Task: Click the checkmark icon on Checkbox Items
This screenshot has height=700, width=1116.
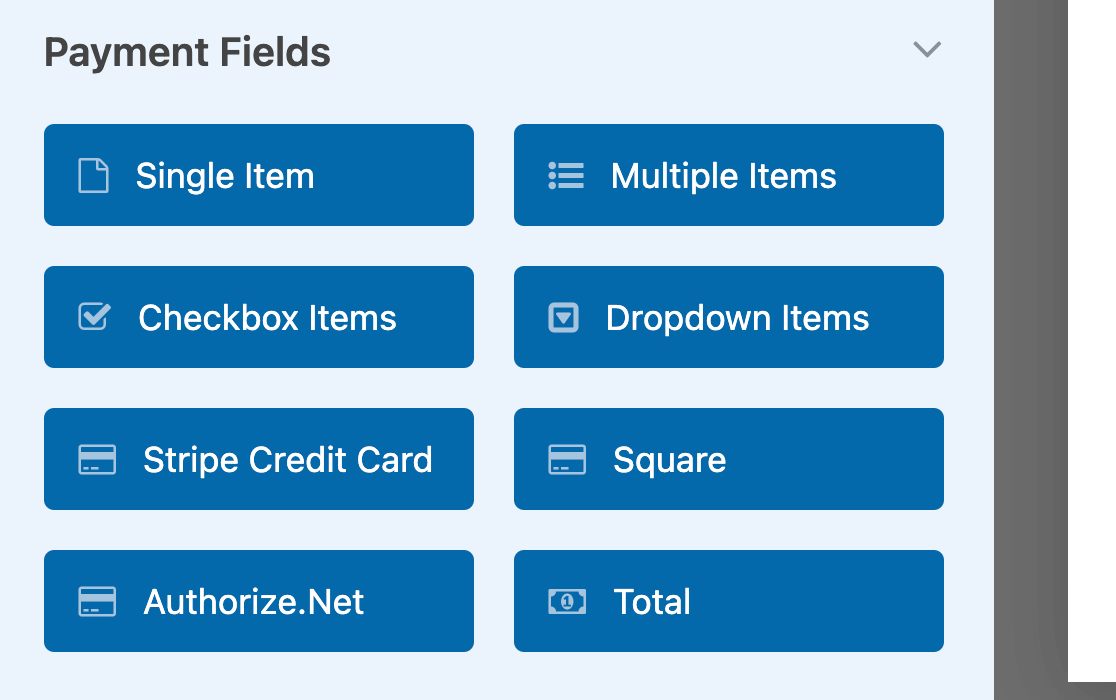Action: point(95,317)
